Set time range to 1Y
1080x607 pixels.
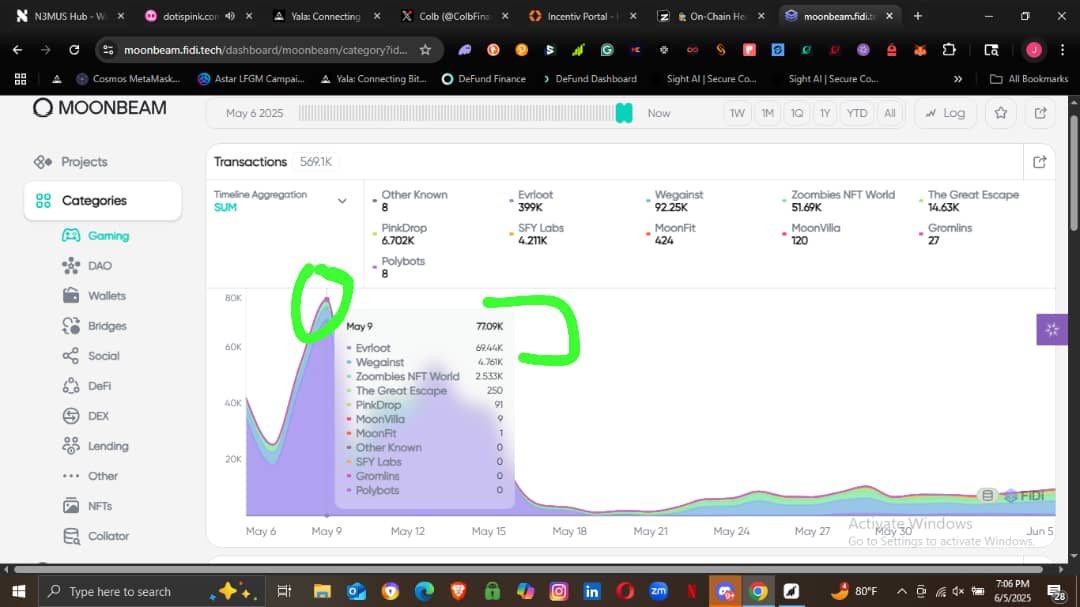pos(824,113)
